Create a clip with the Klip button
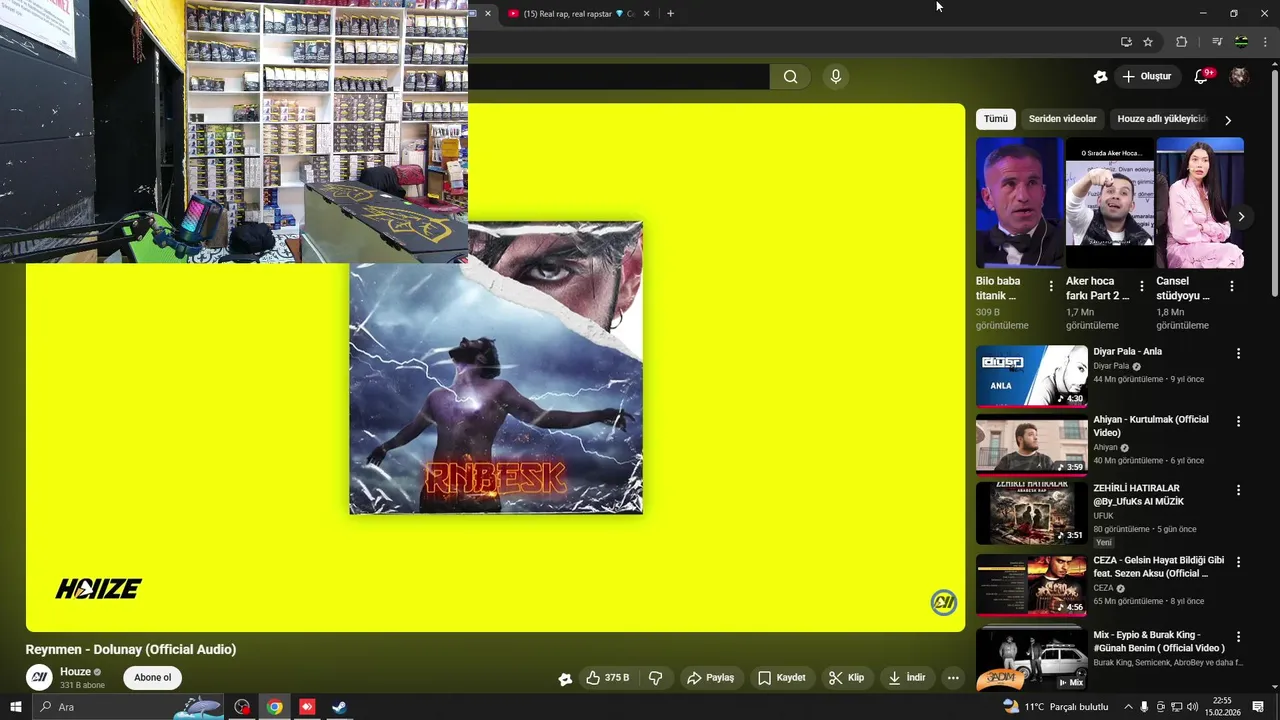1280x720 pixels. coord(846,678)
